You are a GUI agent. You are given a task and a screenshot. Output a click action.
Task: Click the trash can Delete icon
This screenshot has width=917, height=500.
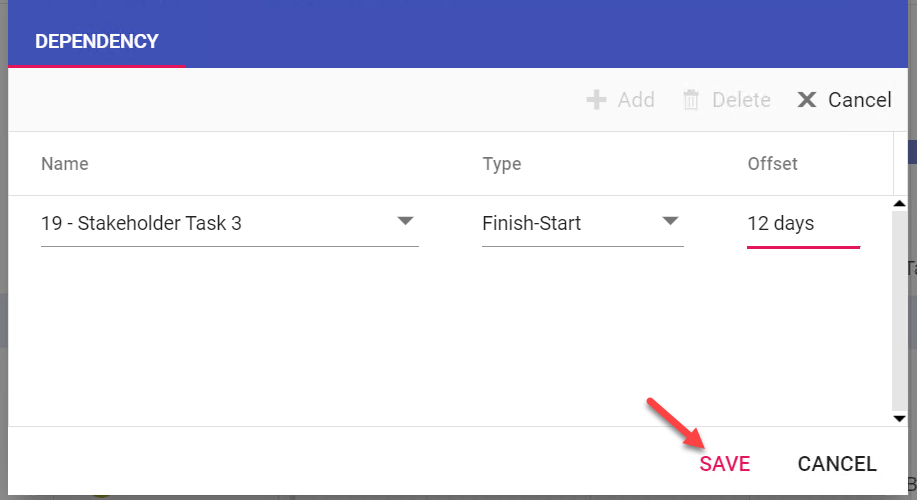[x=691, y=100]
